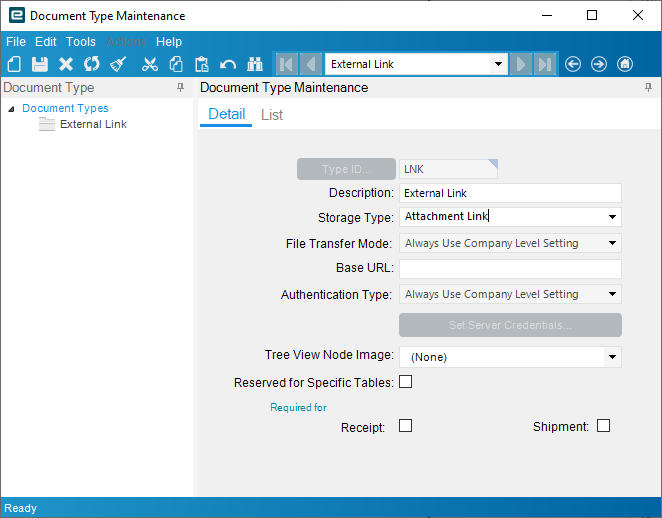The image size is (662, 518).
Task: Select Document Types root tree link
Action: point(65,108)
